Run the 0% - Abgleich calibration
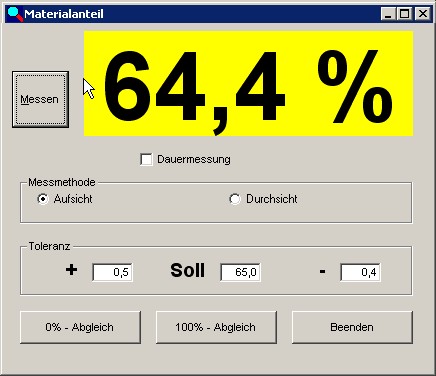Screen dimensions: 436x376 tap(80, 327)
